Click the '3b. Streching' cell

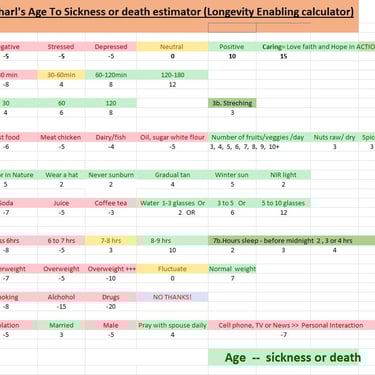click(232, 103)
